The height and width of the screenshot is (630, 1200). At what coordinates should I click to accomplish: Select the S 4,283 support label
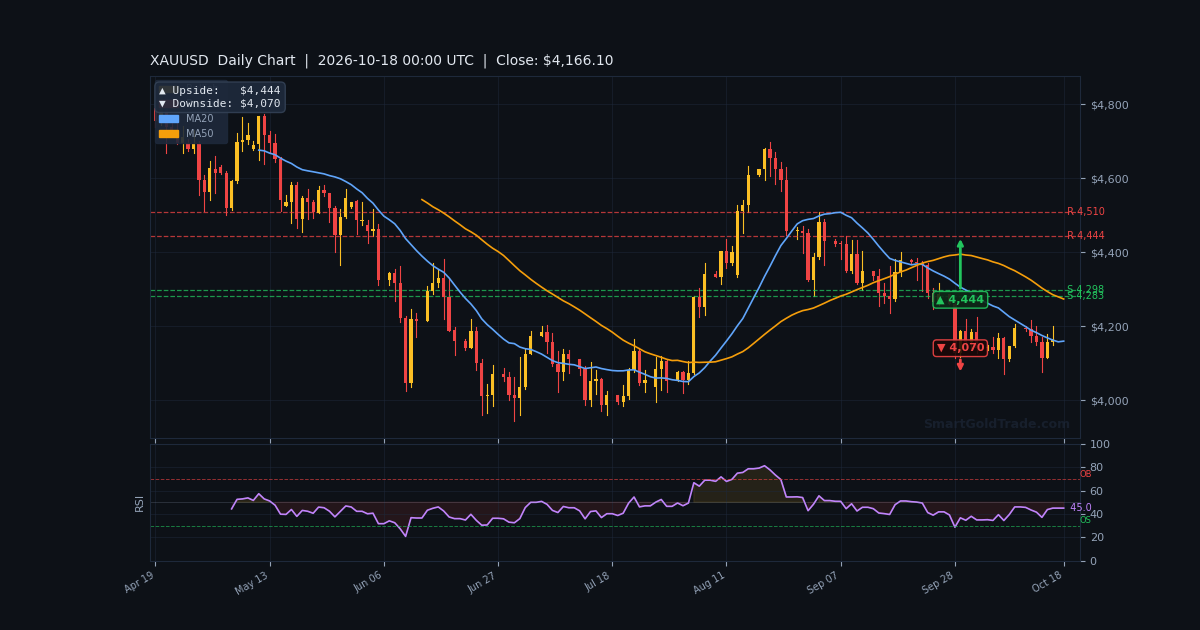[1085, 296]
